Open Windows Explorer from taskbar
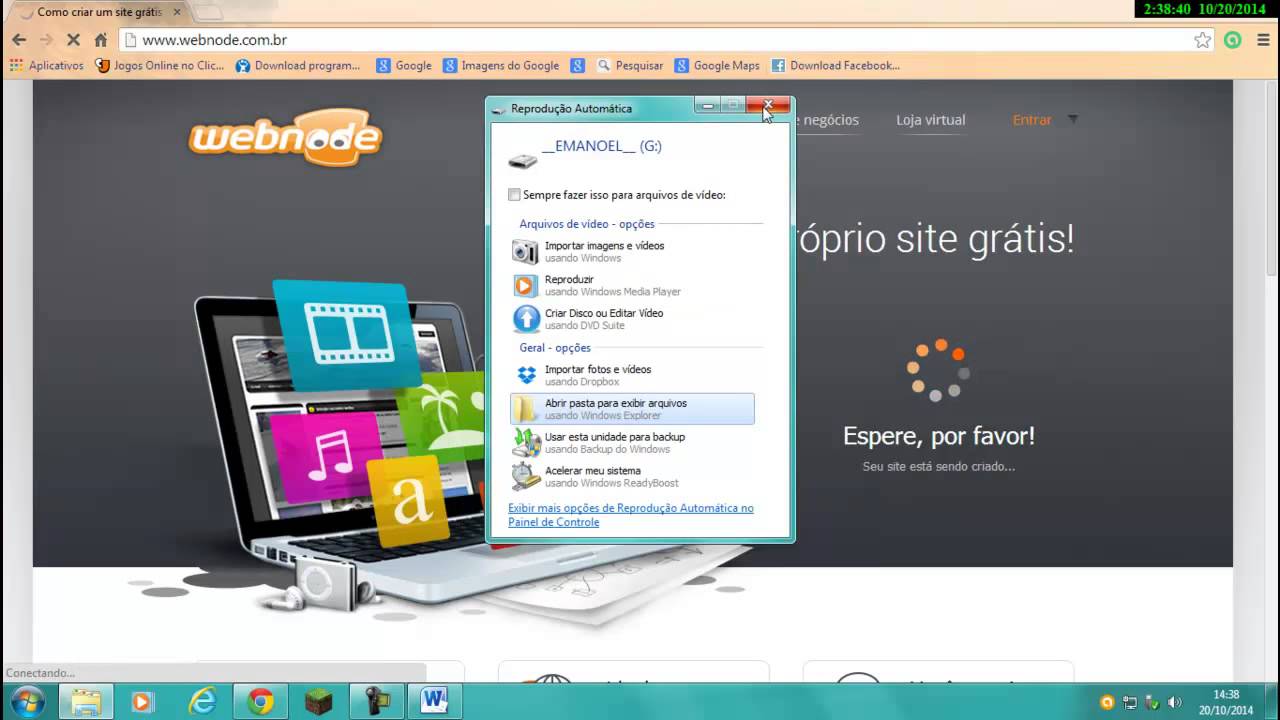1280x720 pixels. point(86,702)
